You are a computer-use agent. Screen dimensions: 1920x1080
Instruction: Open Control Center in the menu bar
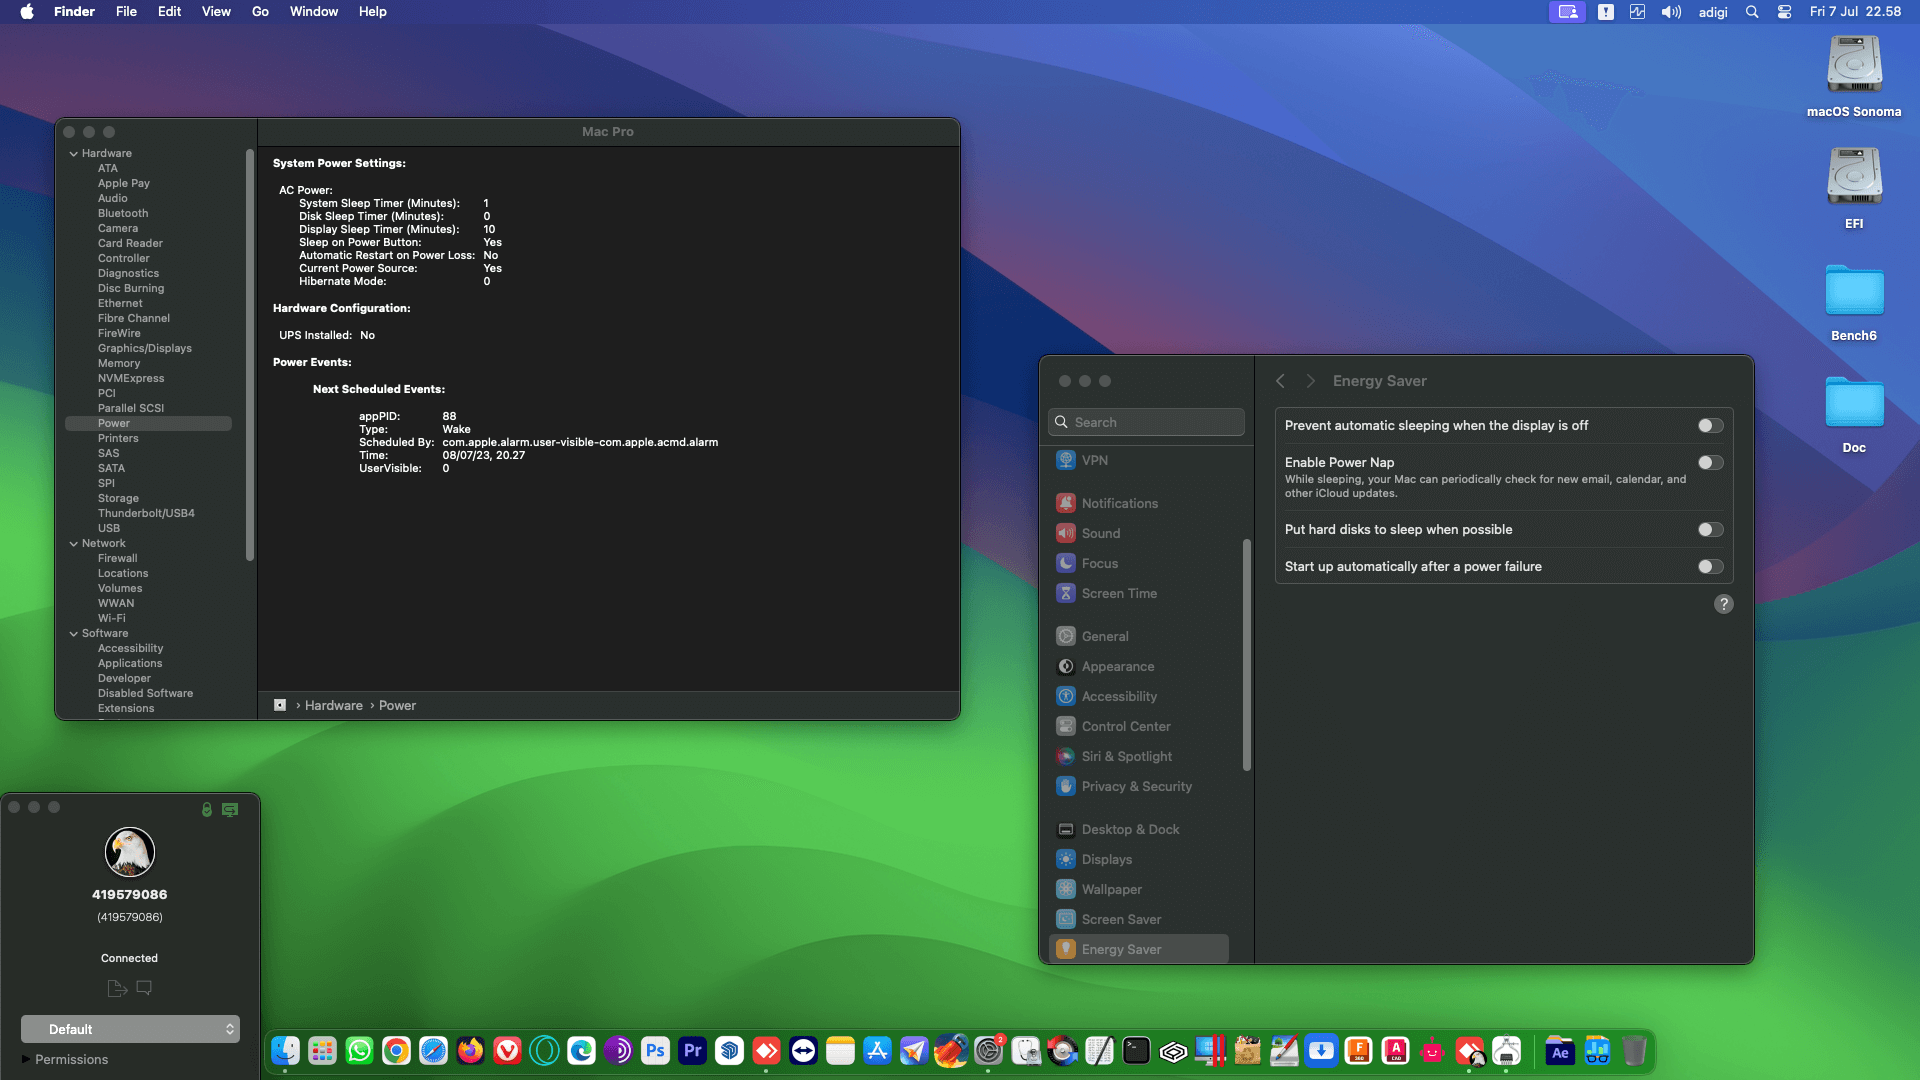1784,12
